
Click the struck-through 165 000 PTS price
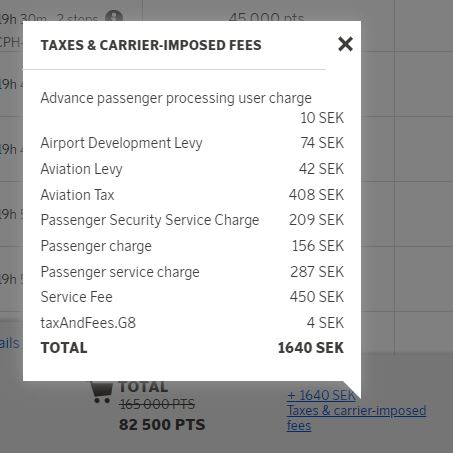pos(157,404)
